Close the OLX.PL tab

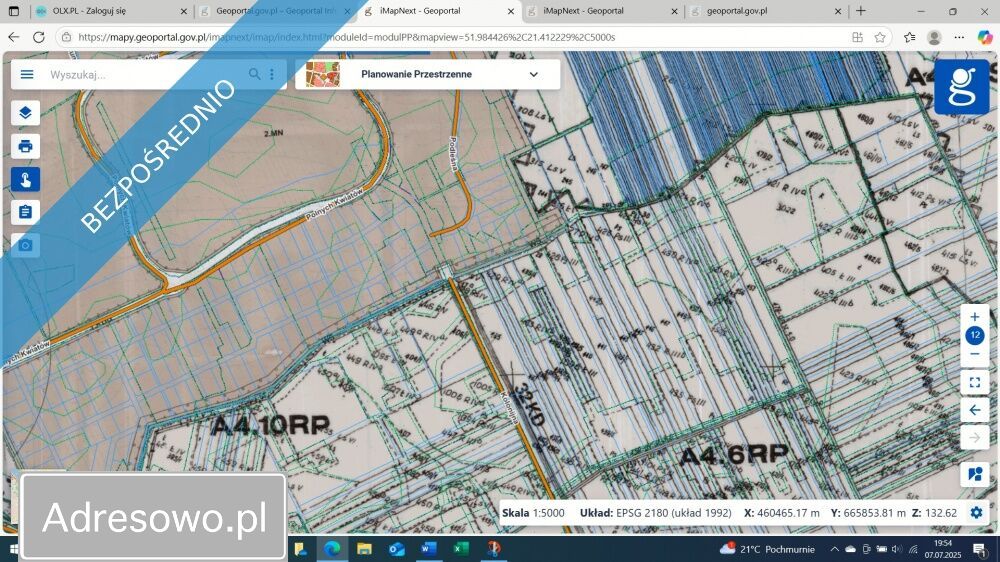(x=184, y=11)
